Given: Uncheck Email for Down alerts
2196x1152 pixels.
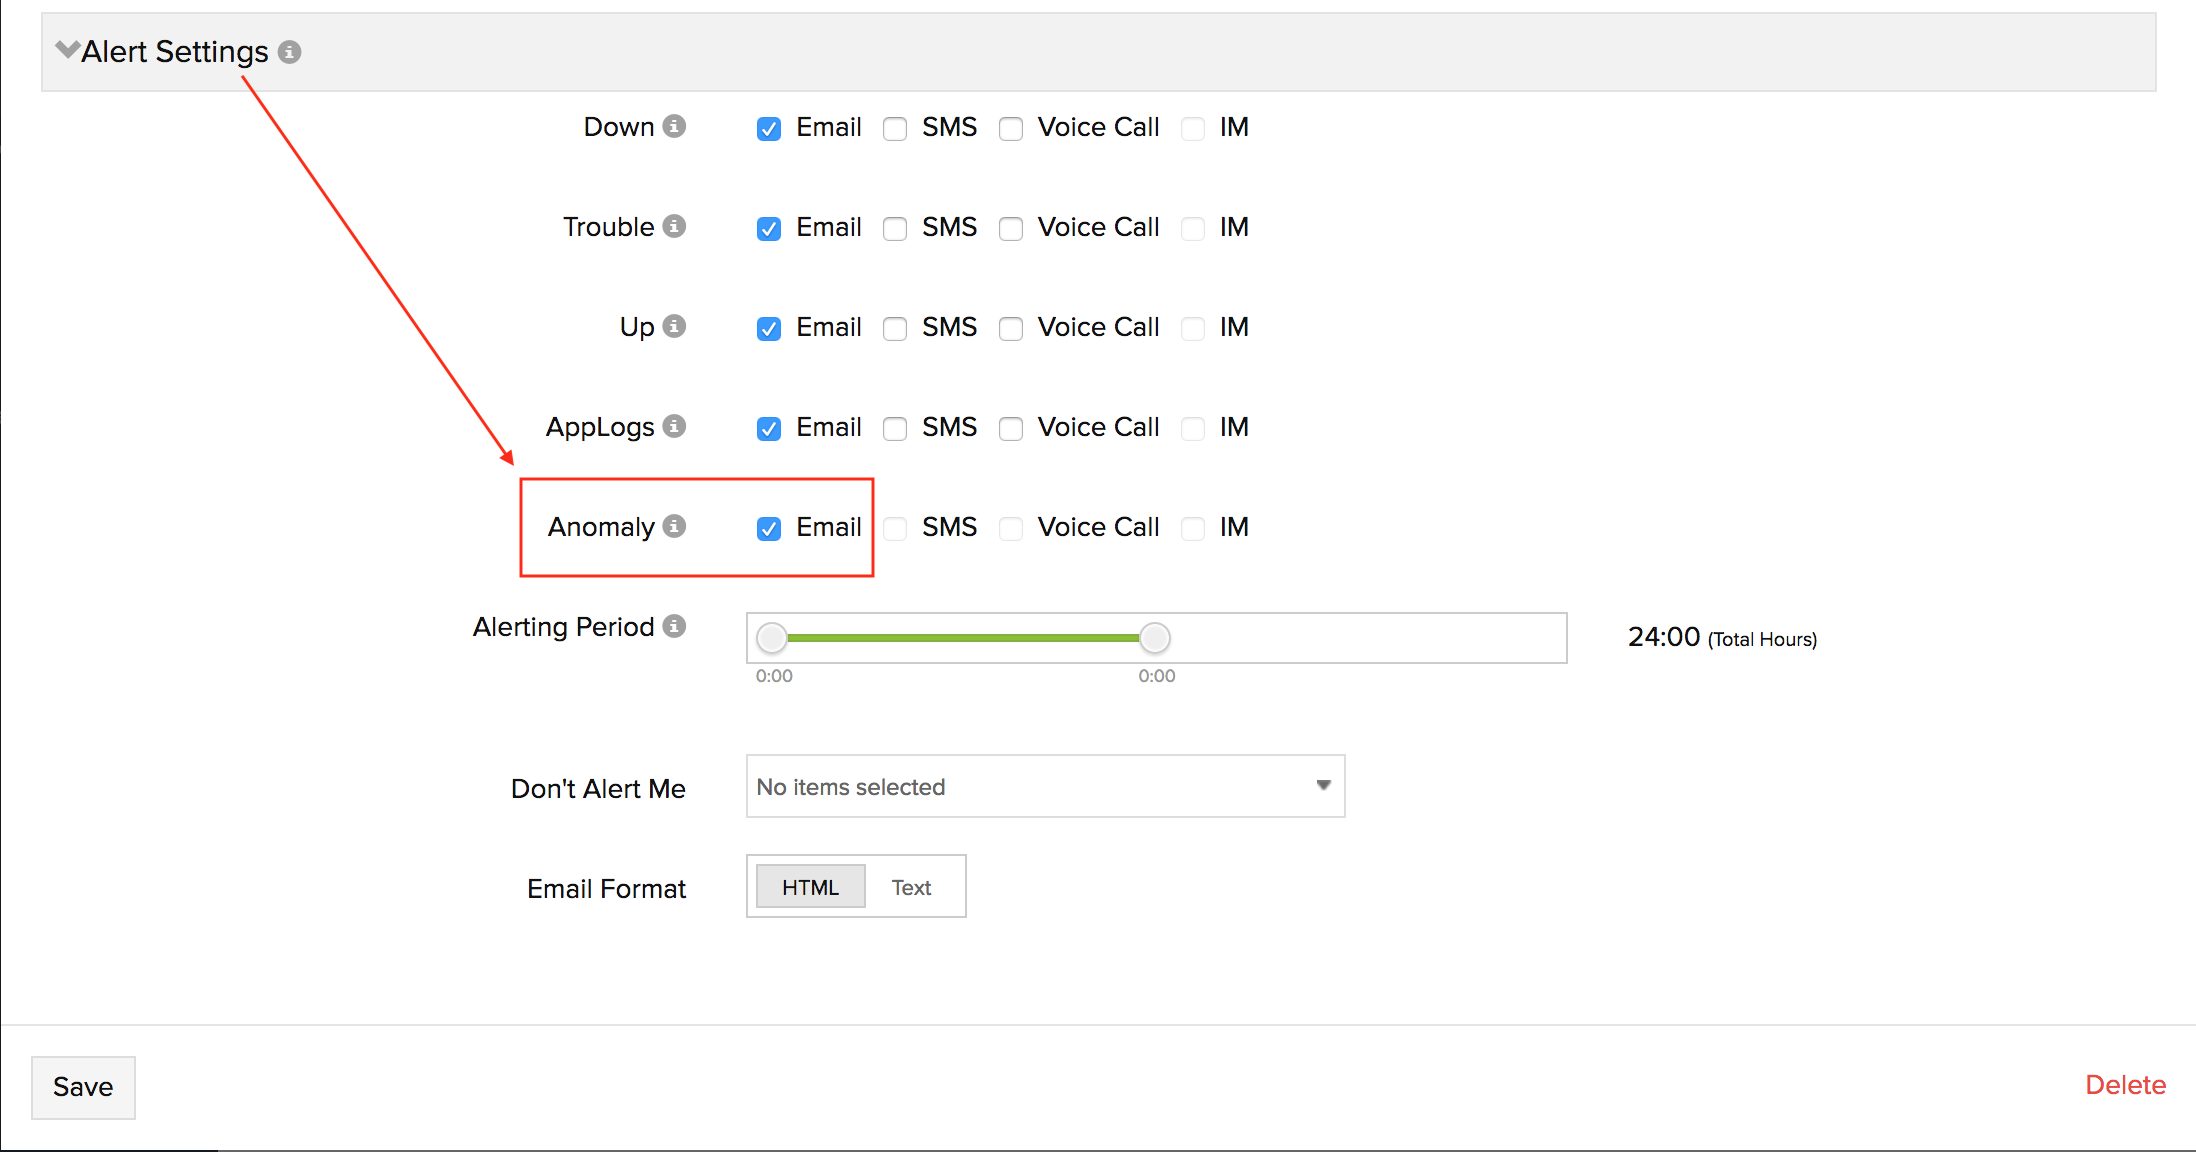Looking at the screenshot, I should click(769, 129).
